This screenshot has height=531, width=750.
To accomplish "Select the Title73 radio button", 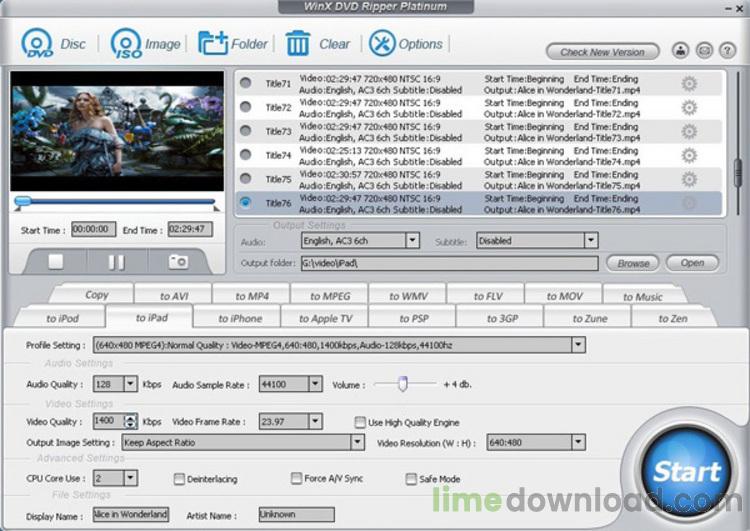I will [245, 131].
